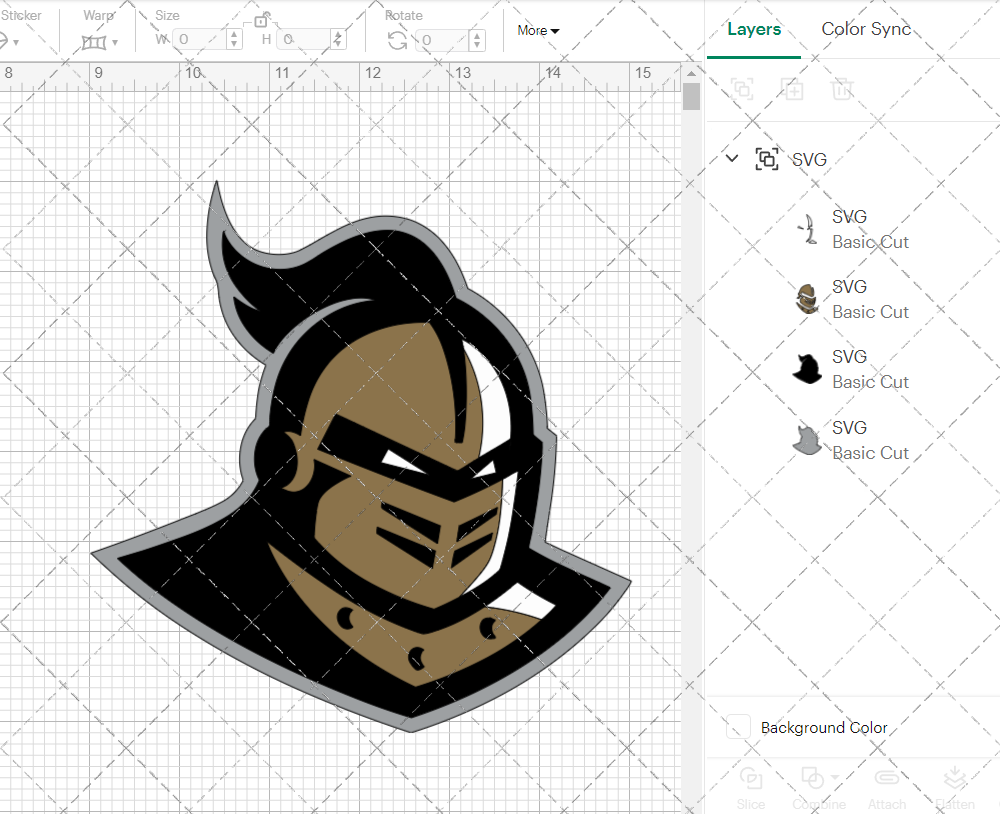Click the Duplicate layer icon

coord(792,89)
